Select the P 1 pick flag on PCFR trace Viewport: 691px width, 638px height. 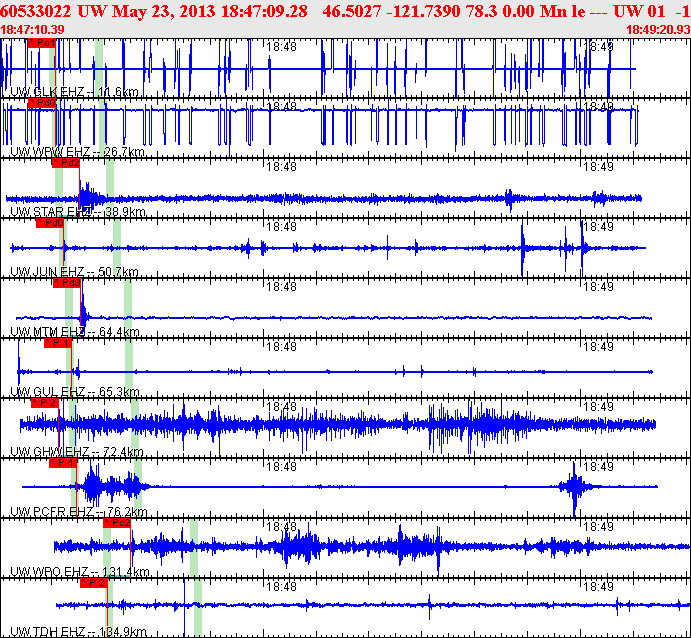pyautogui.click(x=63, y=462)
